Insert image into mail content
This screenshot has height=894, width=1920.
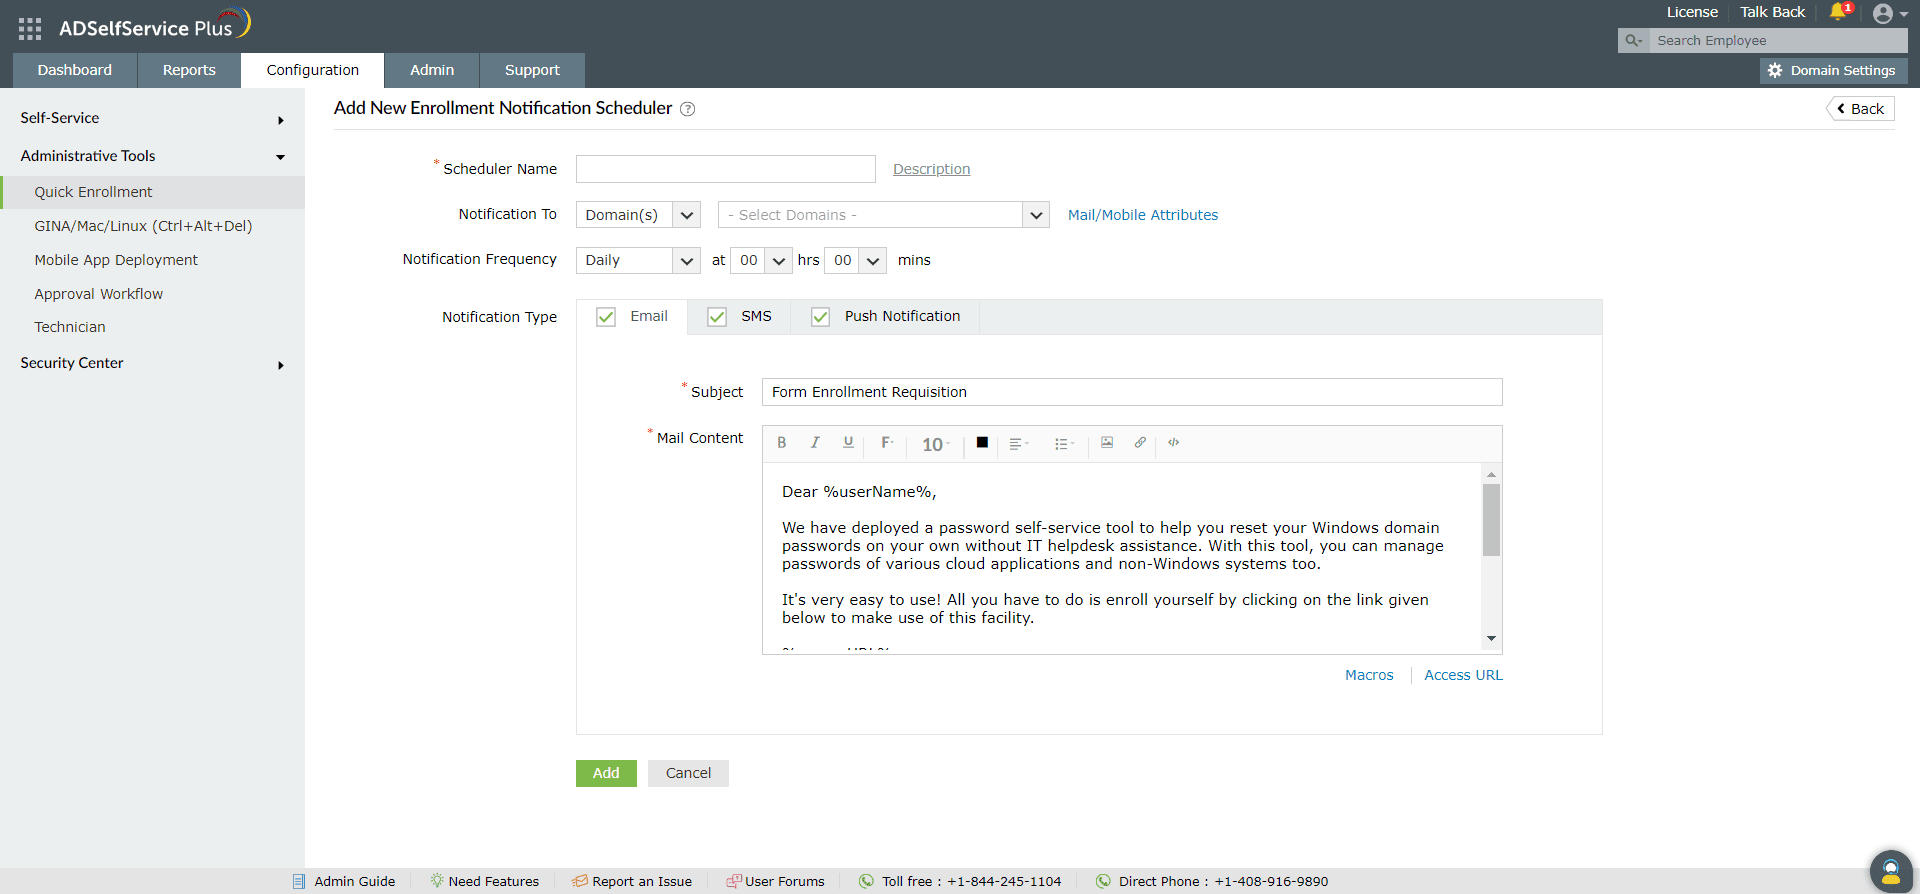point(1107,443)
